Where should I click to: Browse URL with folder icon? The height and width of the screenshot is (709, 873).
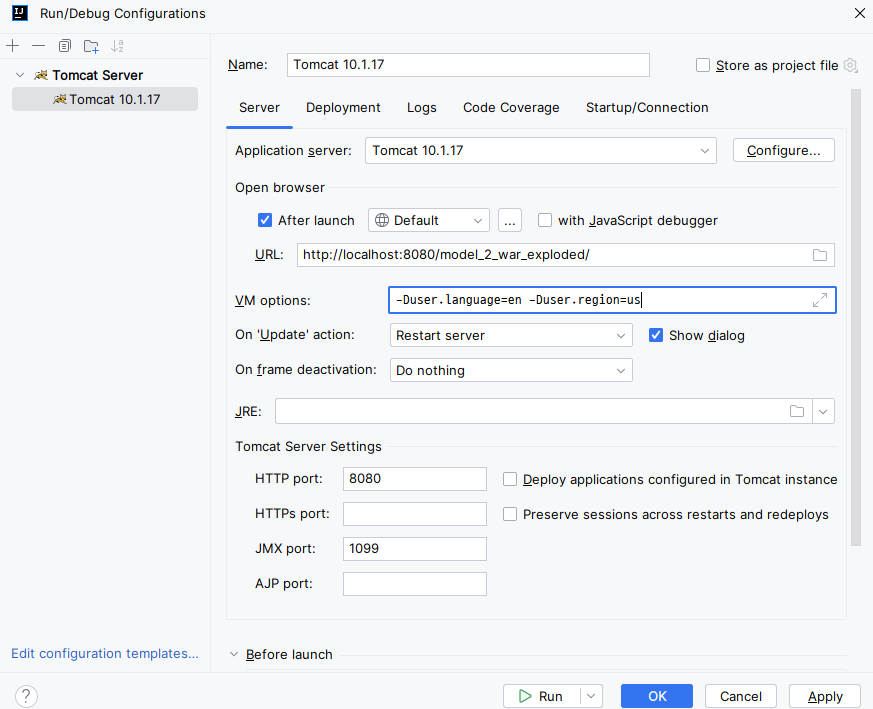pos(820,255)
